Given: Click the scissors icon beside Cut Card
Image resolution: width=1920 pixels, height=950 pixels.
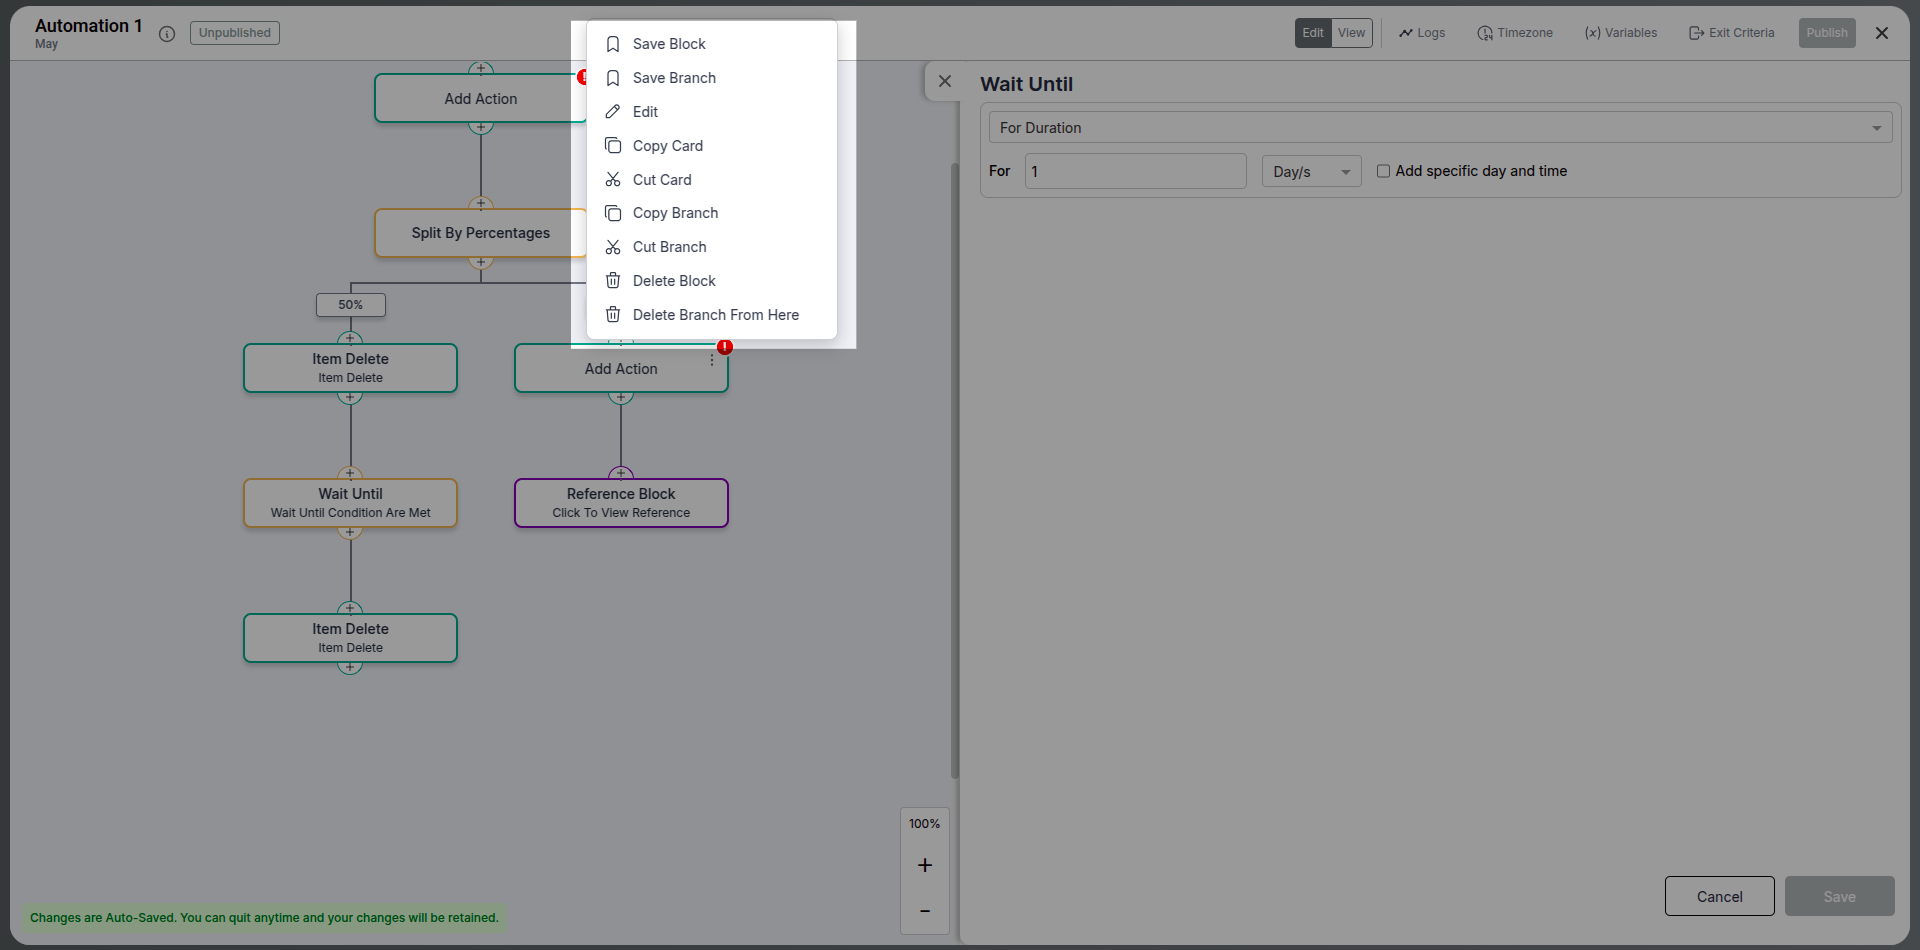Looking at the screenshot, I should (613, 180).
